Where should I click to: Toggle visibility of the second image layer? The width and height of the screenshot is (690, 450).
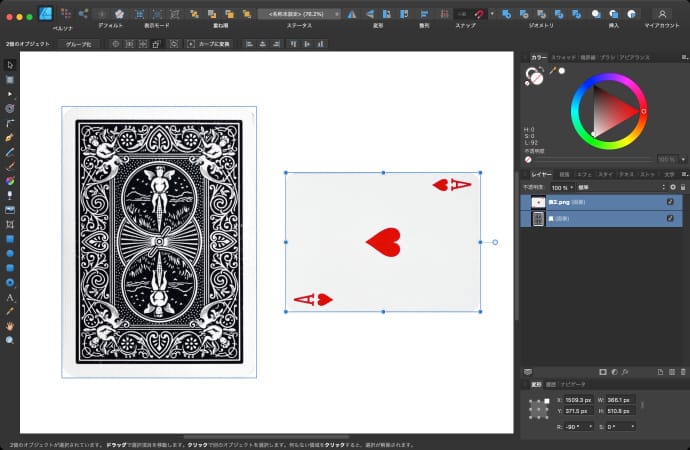pos(670,219)
